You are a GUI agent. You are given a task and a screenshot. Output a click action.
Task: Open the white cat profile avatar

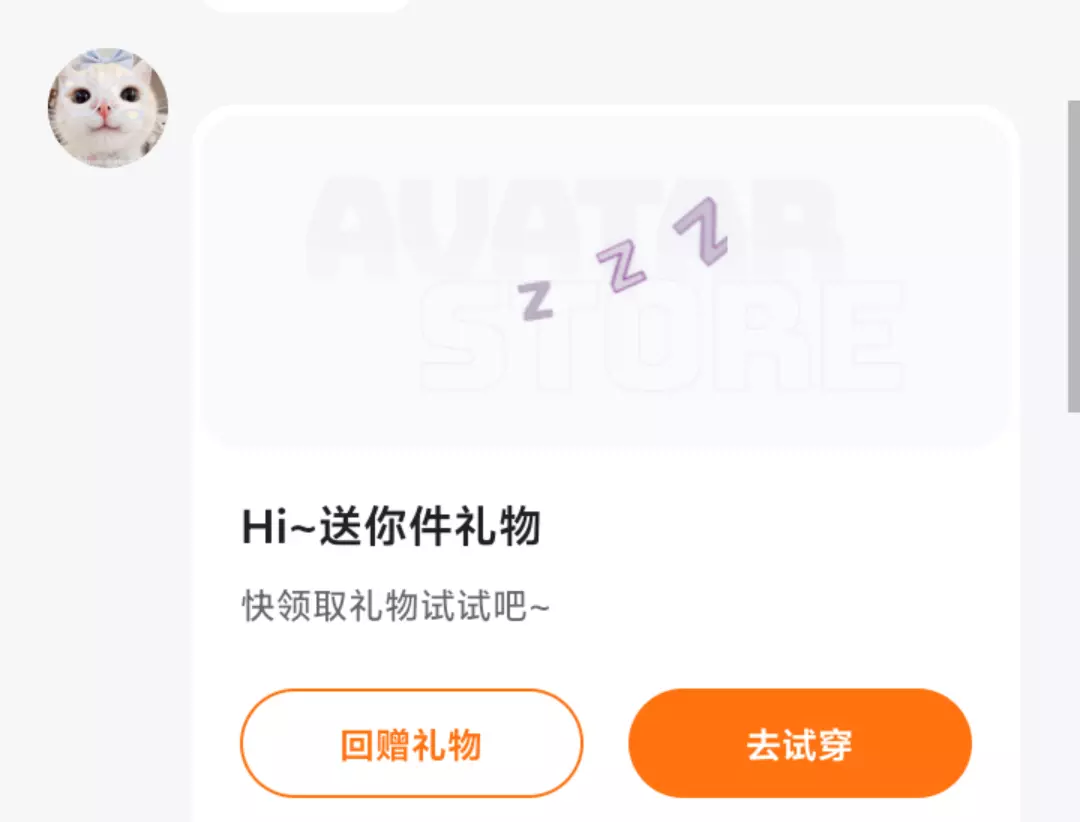pyautogui.click(x=107, y=107)
